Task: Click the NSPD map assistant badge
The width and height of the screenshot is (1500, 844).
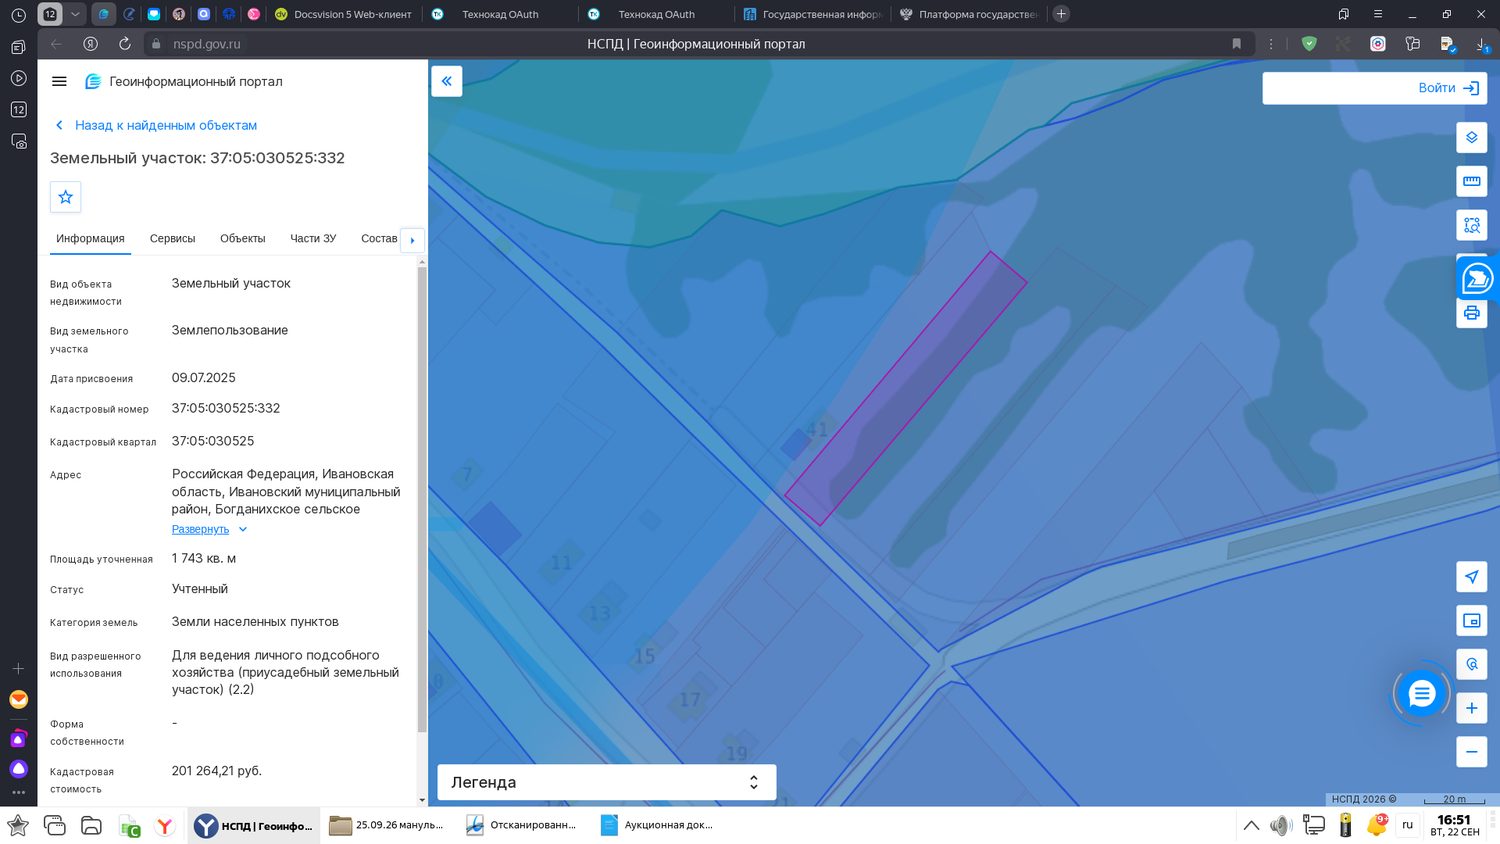Action: [x=1477, y=278]
